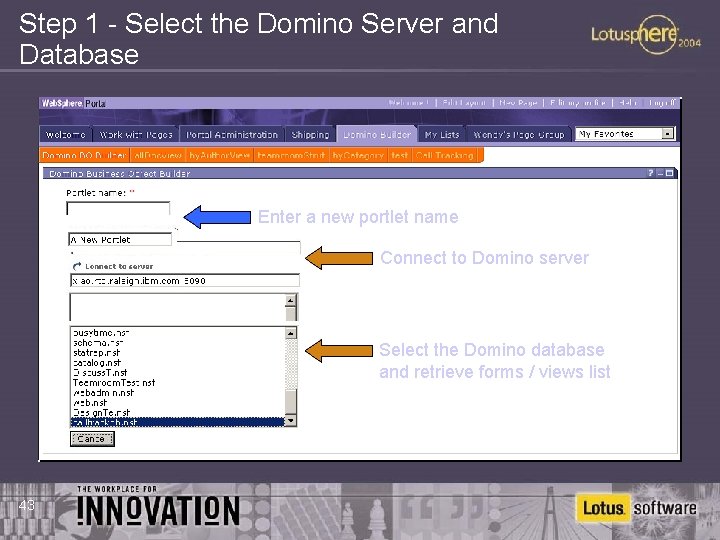Click the Log off link
This screenshot has width=720, height=540.
662,103
